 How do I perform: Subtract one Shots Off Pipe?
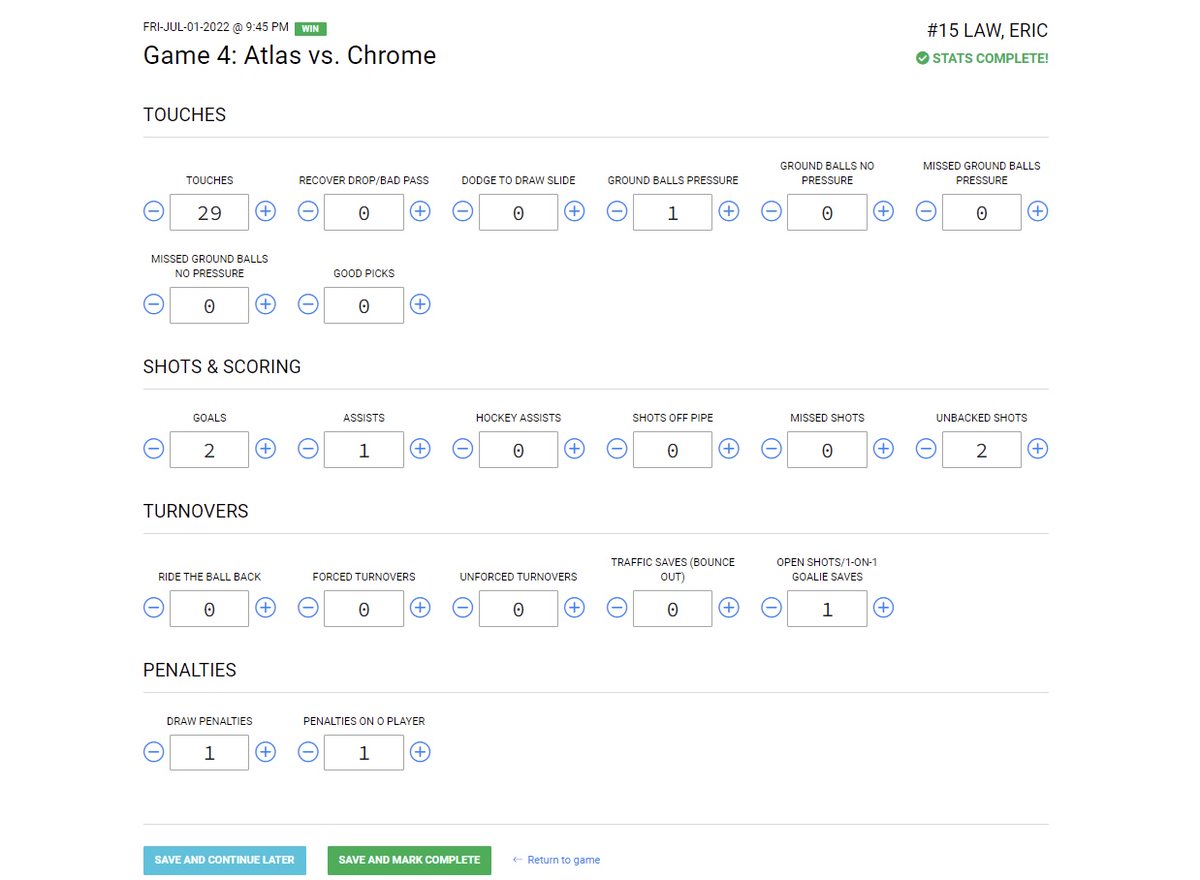point(617,449)
